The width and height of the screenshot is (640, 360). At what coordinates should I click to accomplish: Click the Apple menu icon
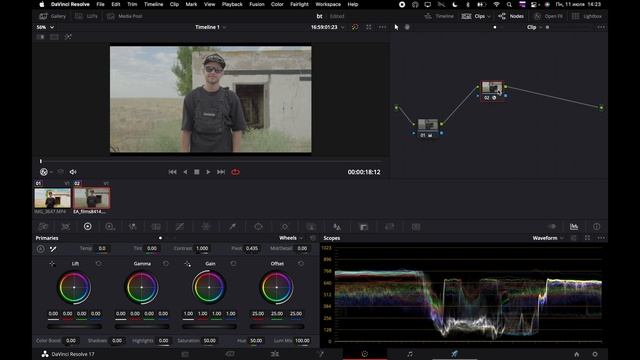pyautogui.click(x=42, y=4)
